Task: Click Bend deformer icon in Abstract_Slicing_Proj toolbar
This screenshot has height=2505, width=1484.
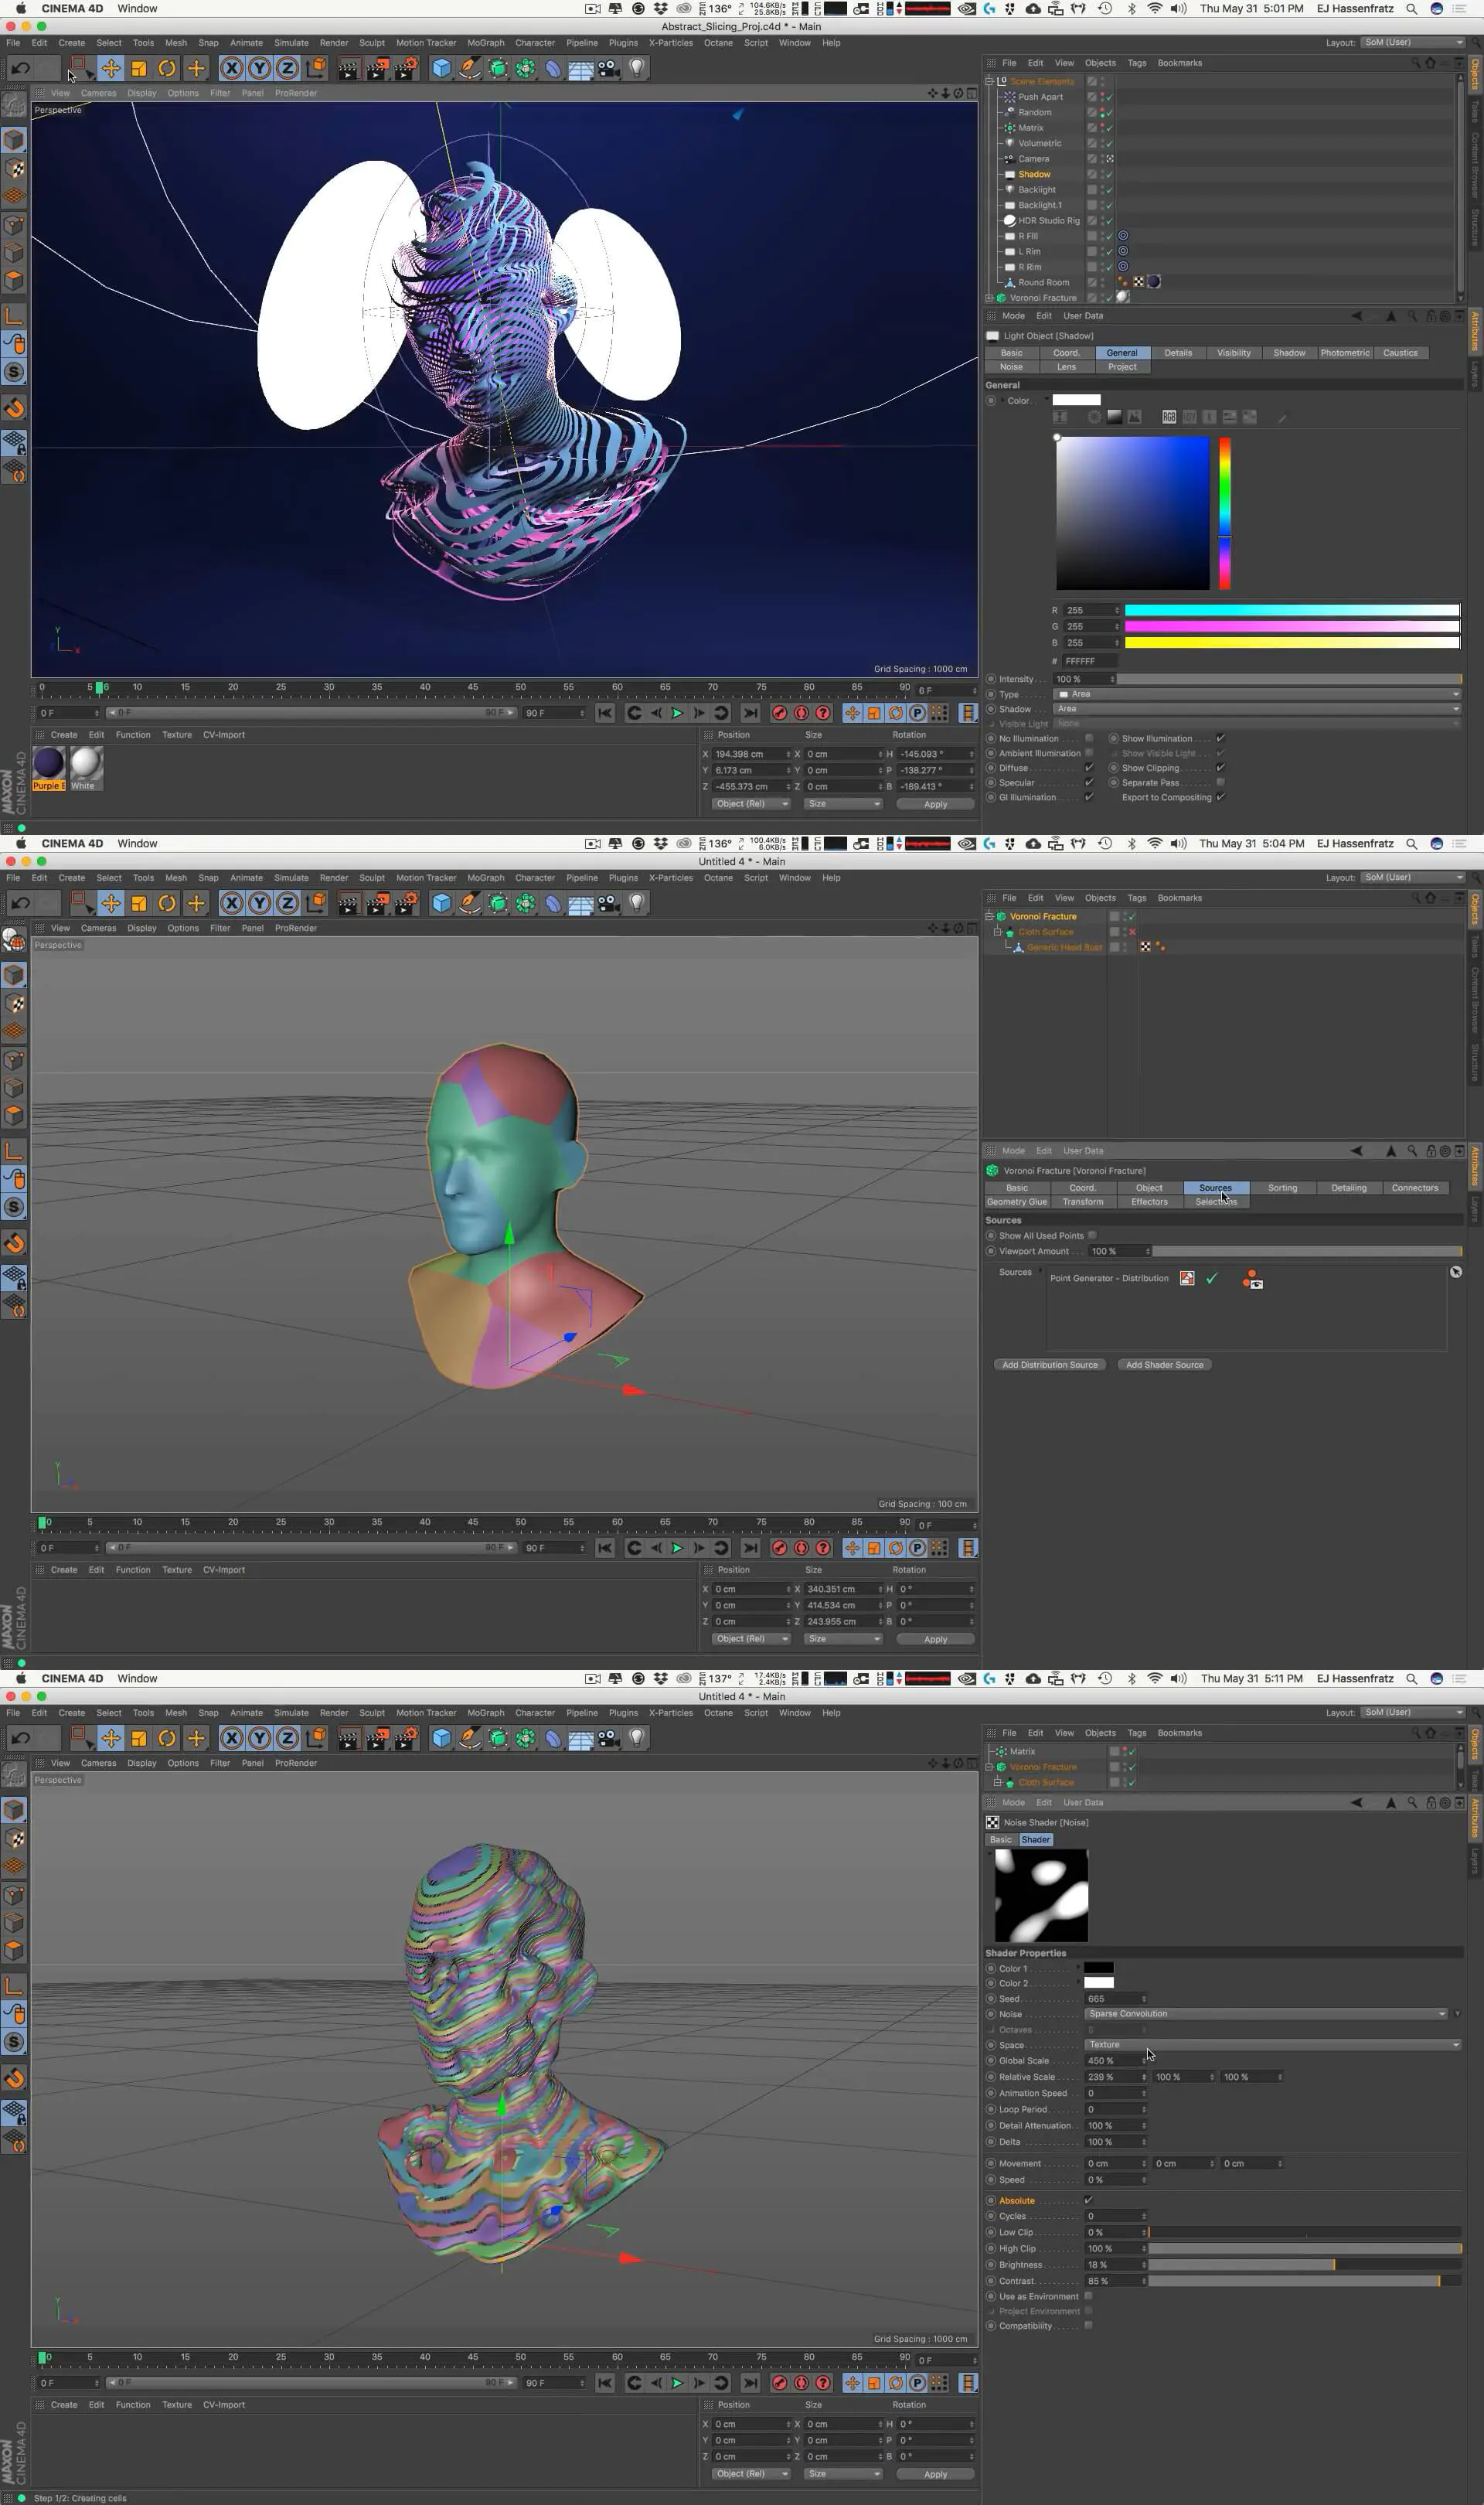Action: point(553,68)
